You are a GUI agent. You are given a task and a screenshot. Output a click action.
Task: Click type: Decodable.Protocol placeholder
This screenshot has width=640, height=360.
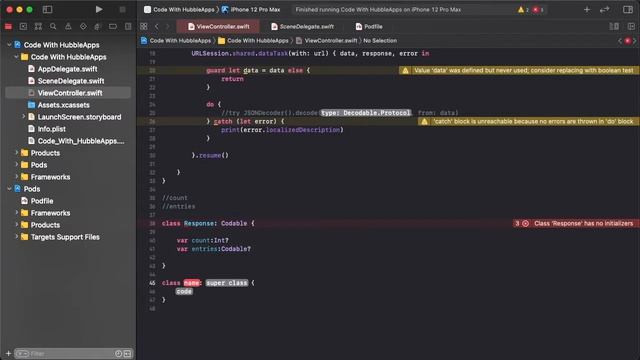click(x=365, y=113)
